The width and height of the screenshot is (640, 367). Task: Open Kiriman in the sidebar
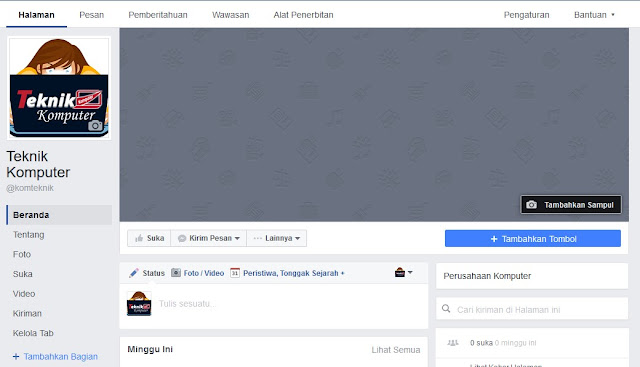tap(27, 314)
